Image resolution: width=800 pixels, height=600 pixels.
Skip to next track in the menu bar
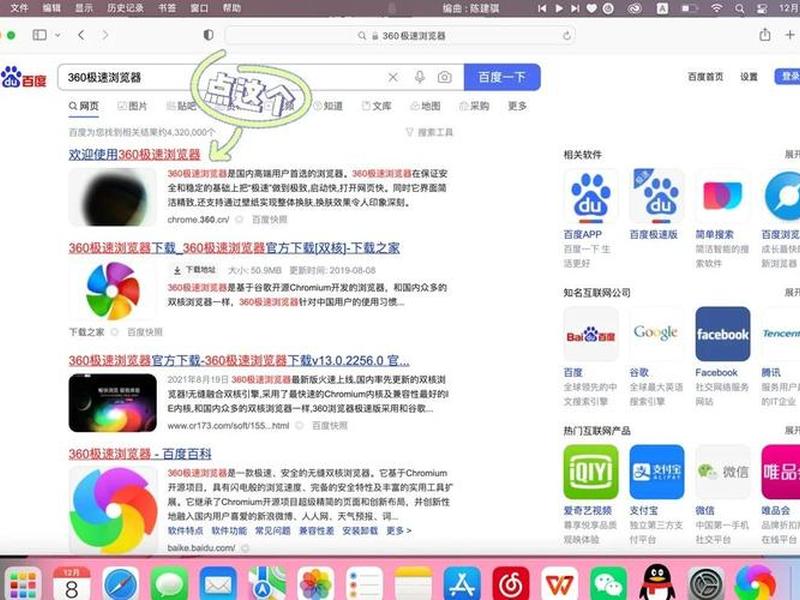[576, 8]
